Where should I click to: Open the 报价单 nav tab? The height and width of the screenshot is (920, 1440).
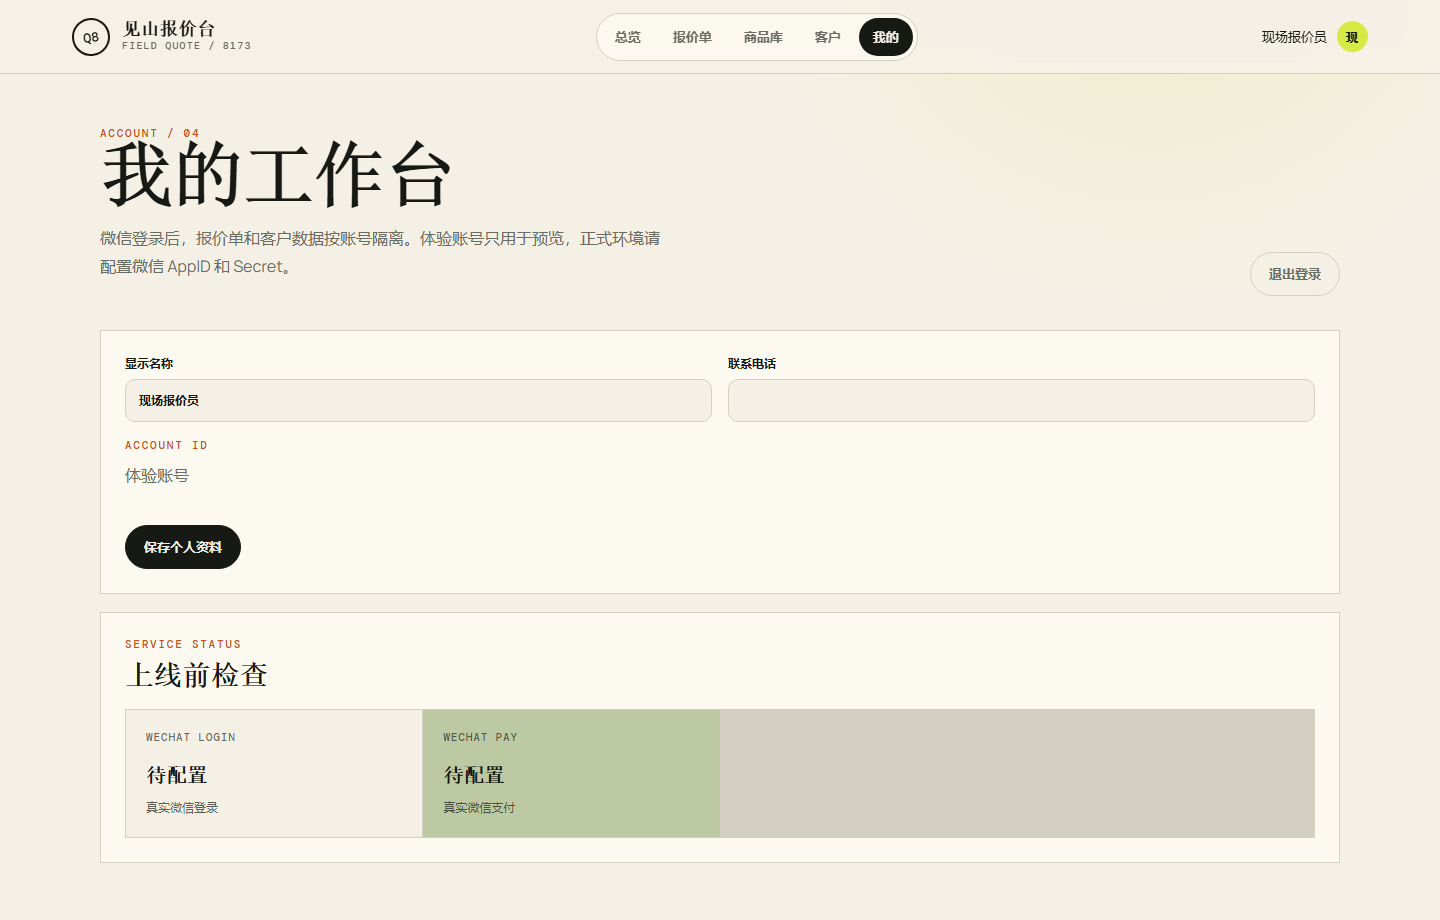coord(692,37)
